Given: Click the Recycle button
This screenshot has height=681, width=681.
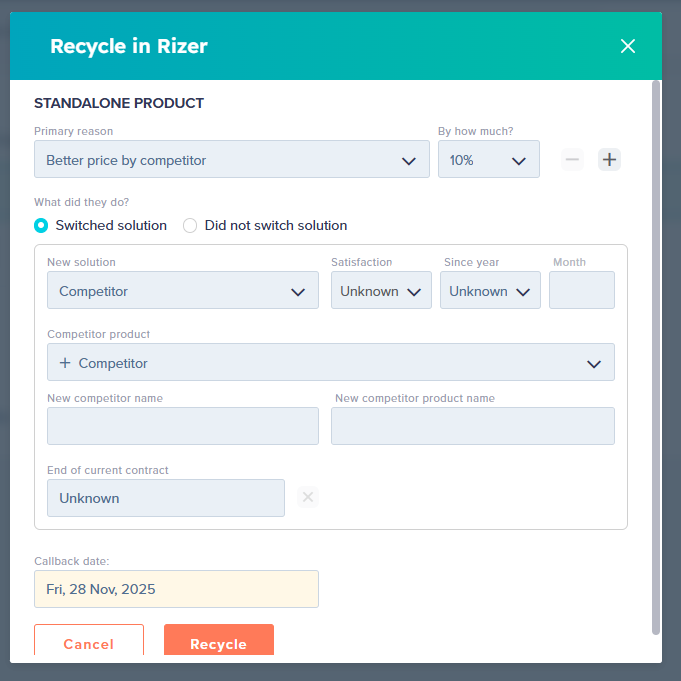Looking at the screenshot, I should (218, 640).
